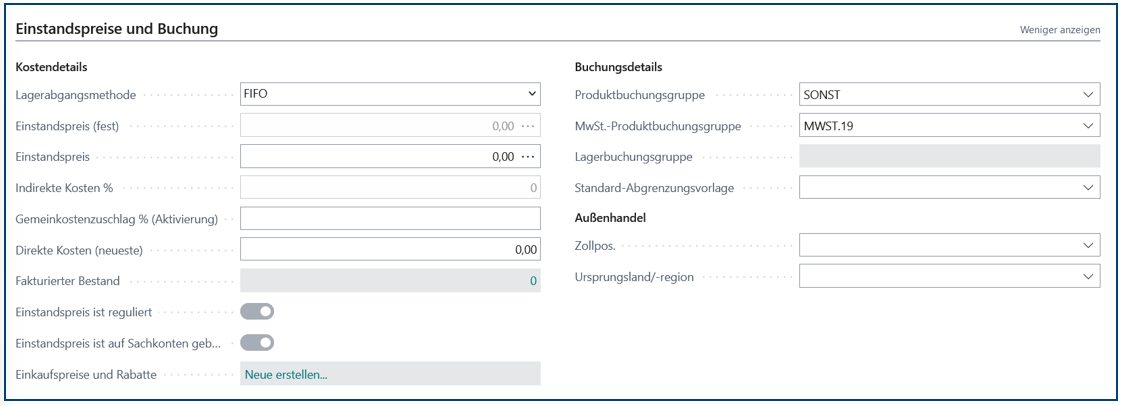Viewport: 1122px width, 406px height.
Task: Click greyed Lagerbuchungsgruppe field
Action: coord(950,156)
